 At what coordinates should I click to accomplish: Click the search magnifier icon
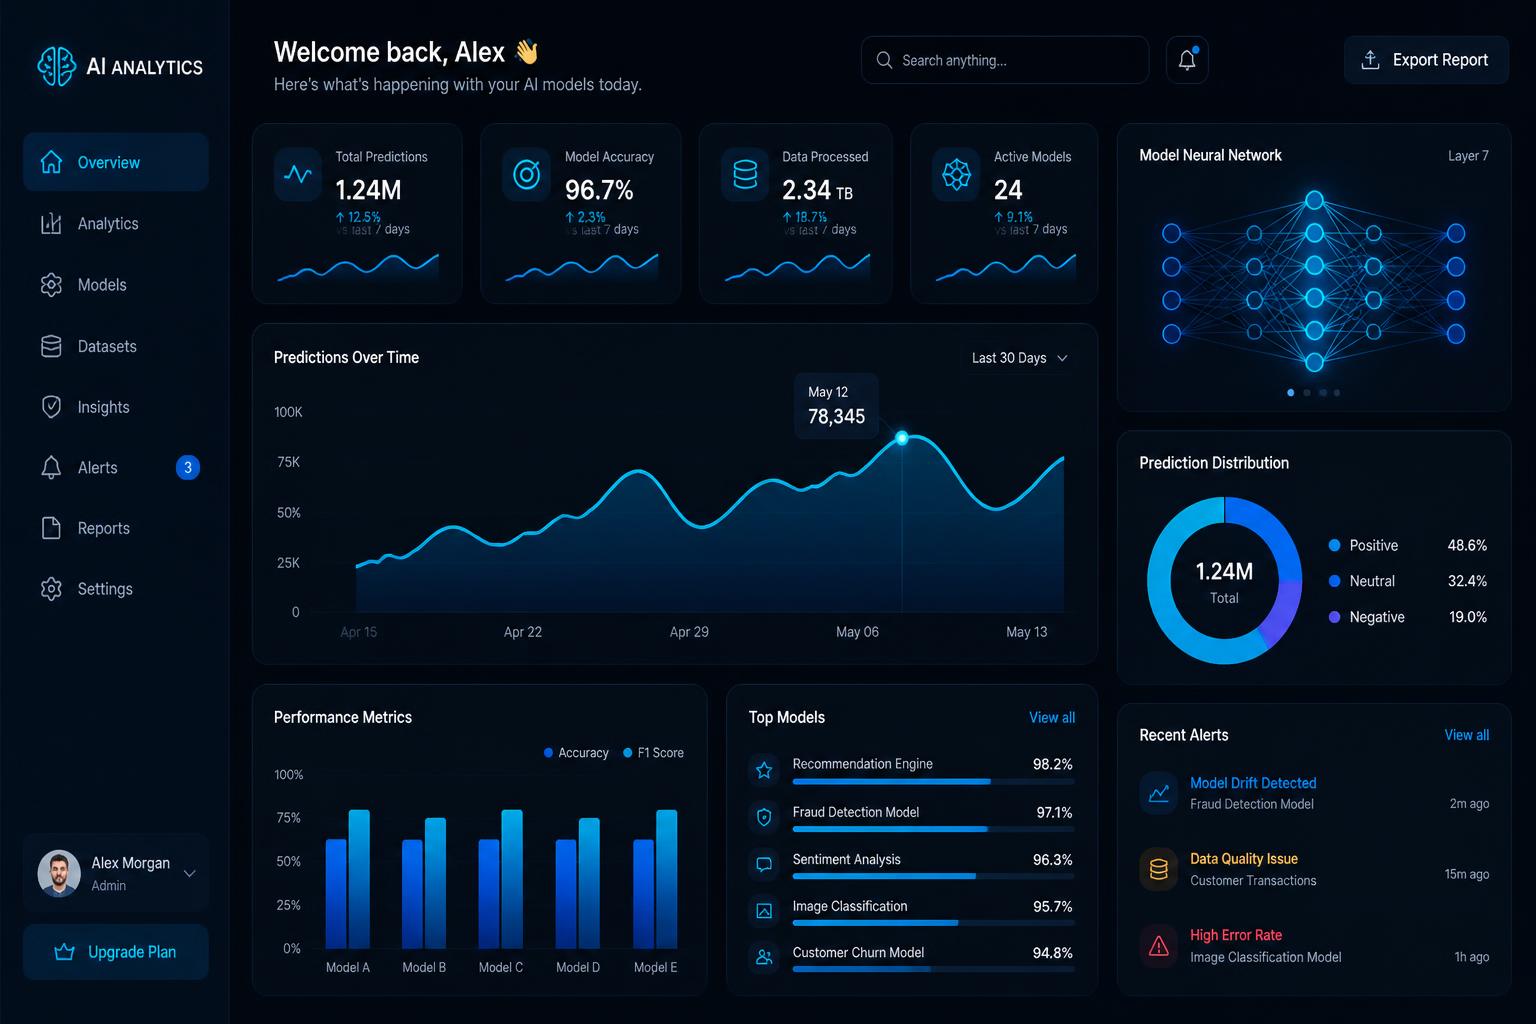pos(884,60)
